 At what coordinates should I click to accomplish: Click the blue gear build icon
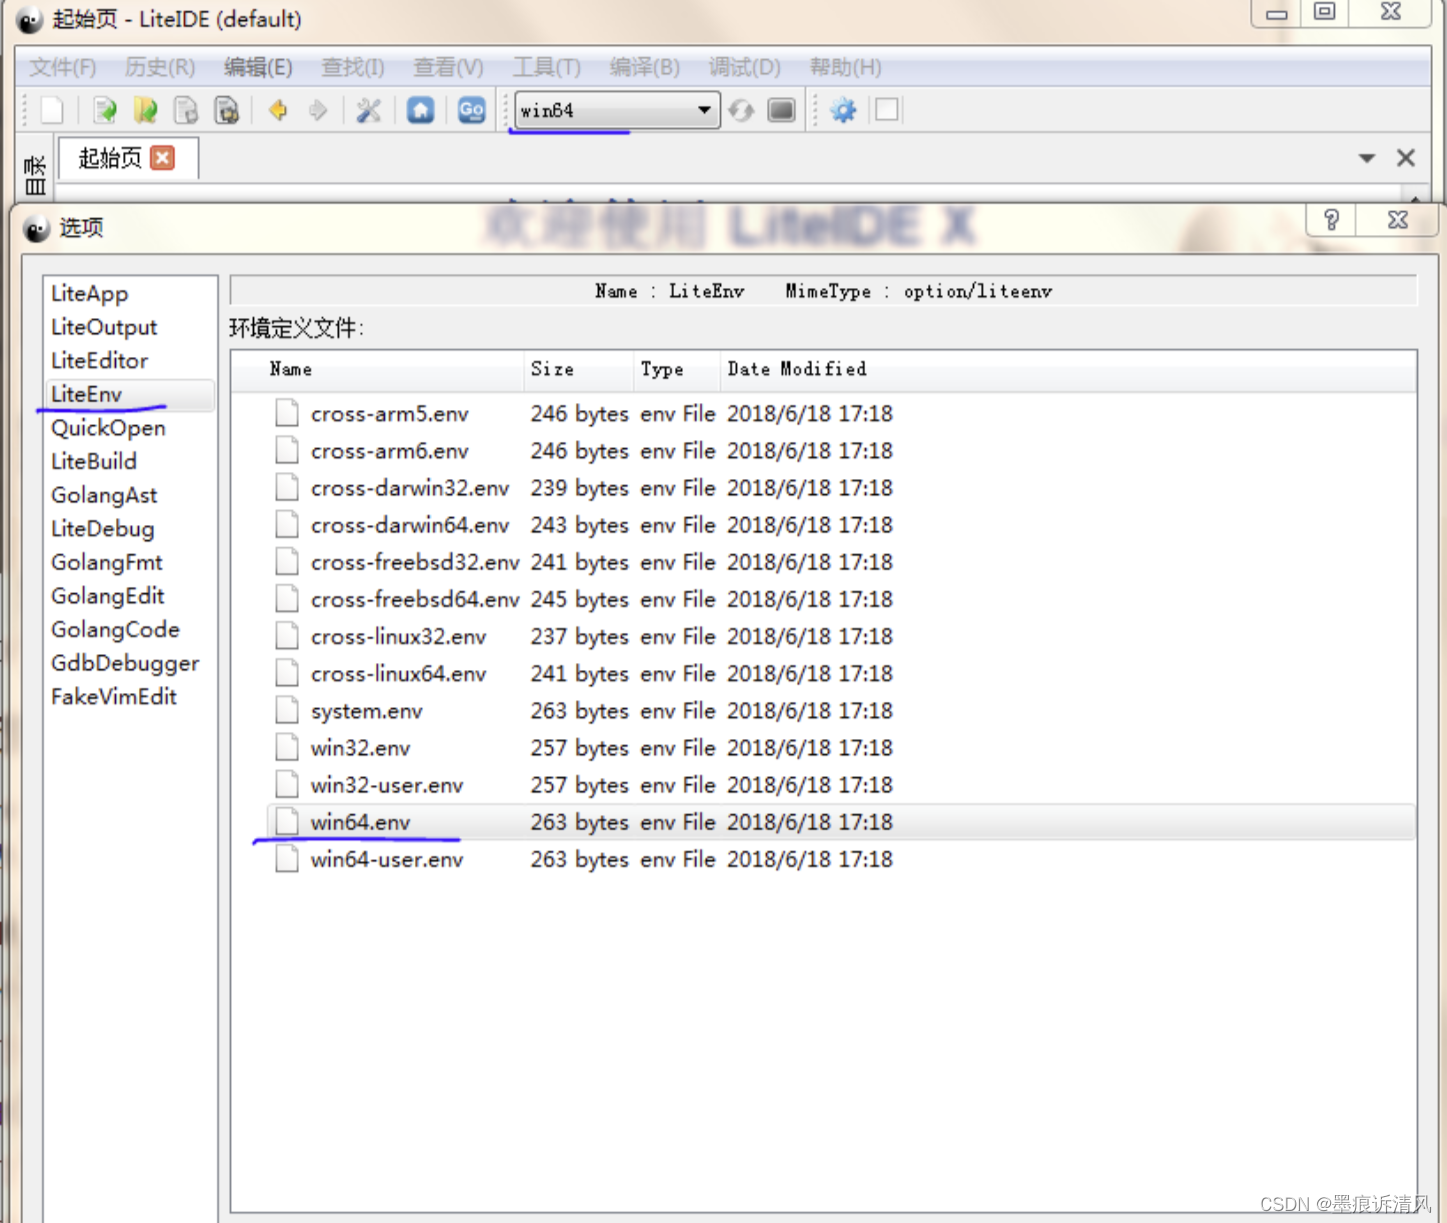pyautogui.click(x=843, y=110)
